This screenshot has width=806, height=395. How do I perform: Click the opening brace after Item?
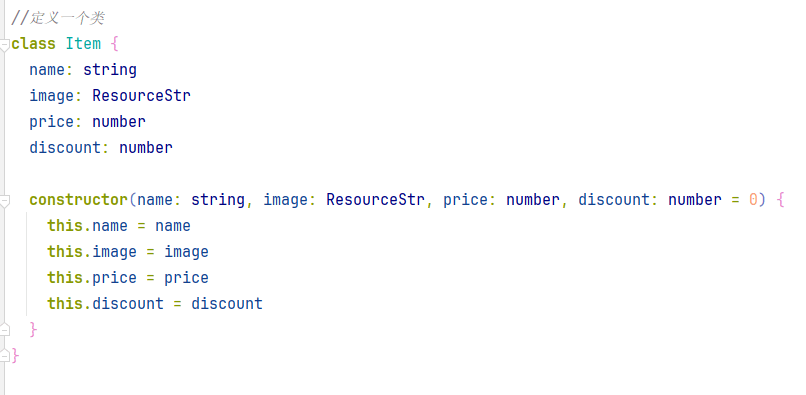click(115, 45)
